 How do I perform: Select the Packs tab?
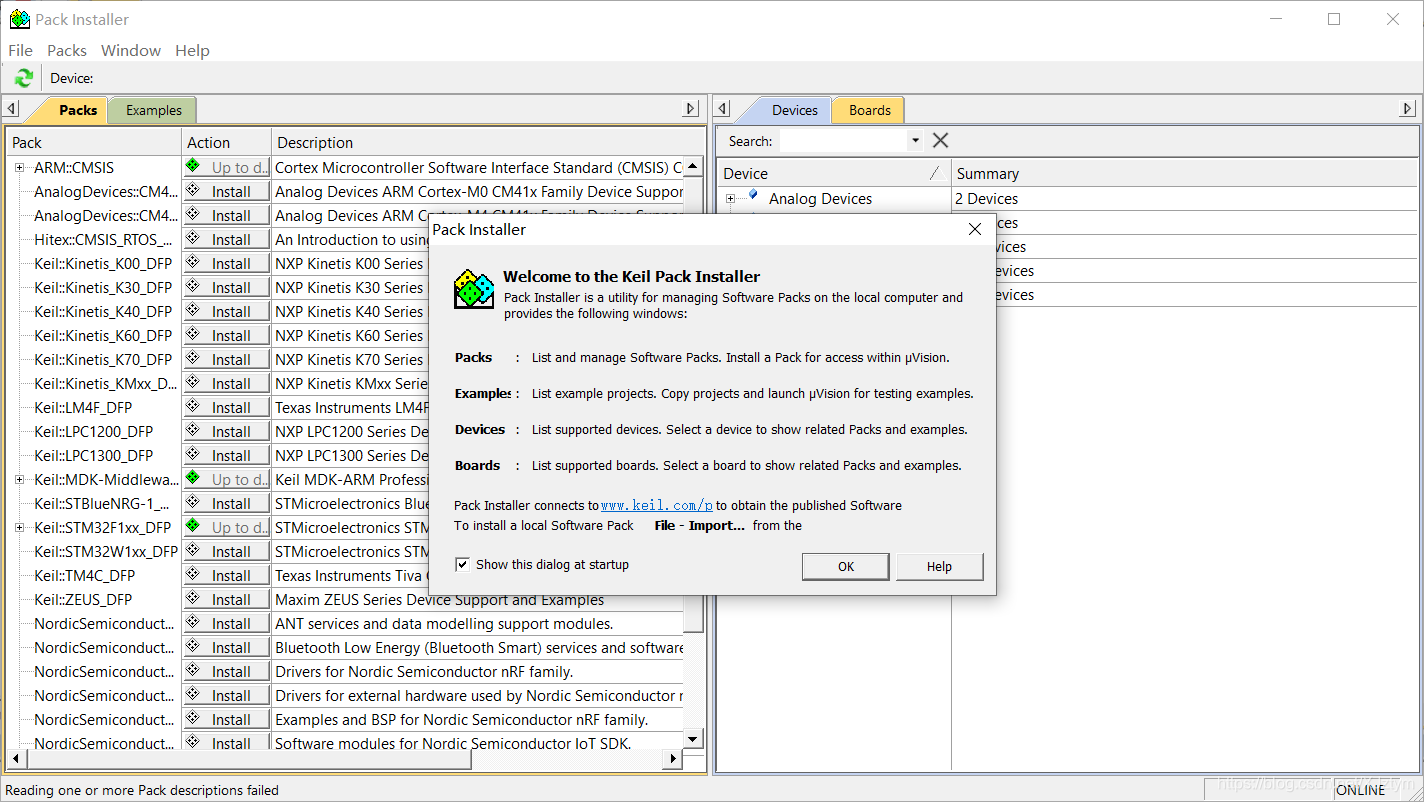pos(78,110)
